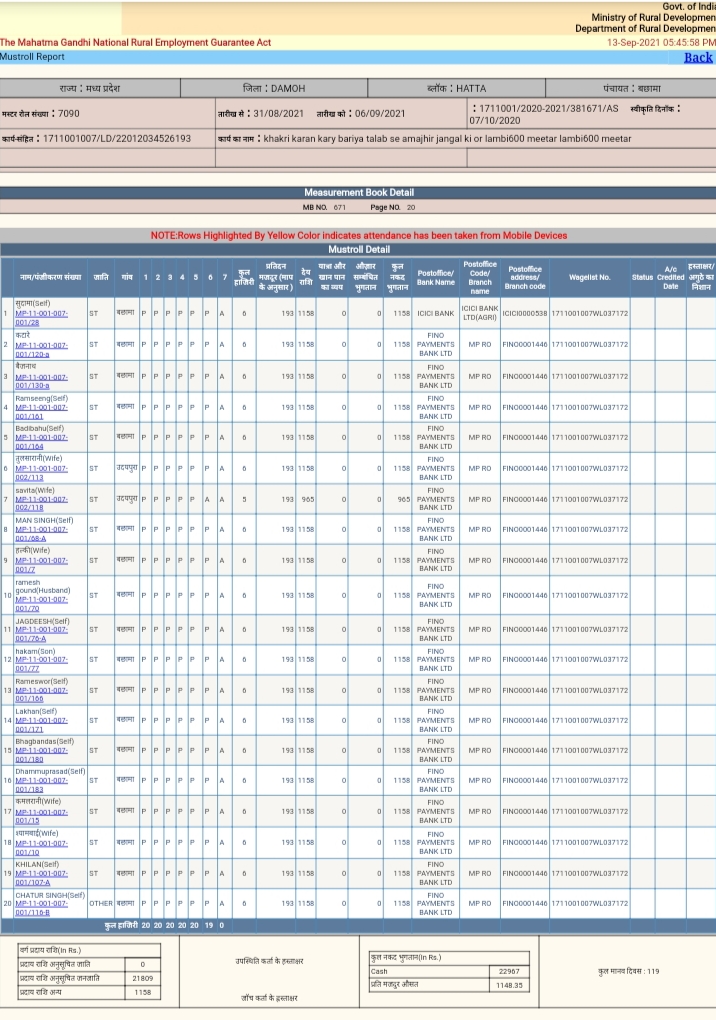Click the 'Wagelist No.' column header
The height and width of the screenshot is (1020, 716).
pyautogui.click(x=589, y=277)
